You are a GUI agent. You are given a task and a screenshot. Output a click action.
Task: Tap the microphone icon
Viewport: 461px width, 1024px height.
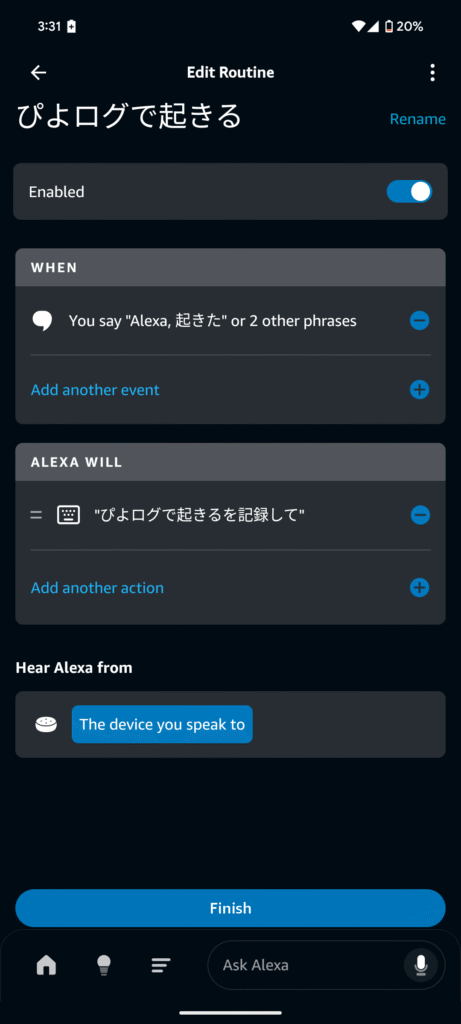421,965
